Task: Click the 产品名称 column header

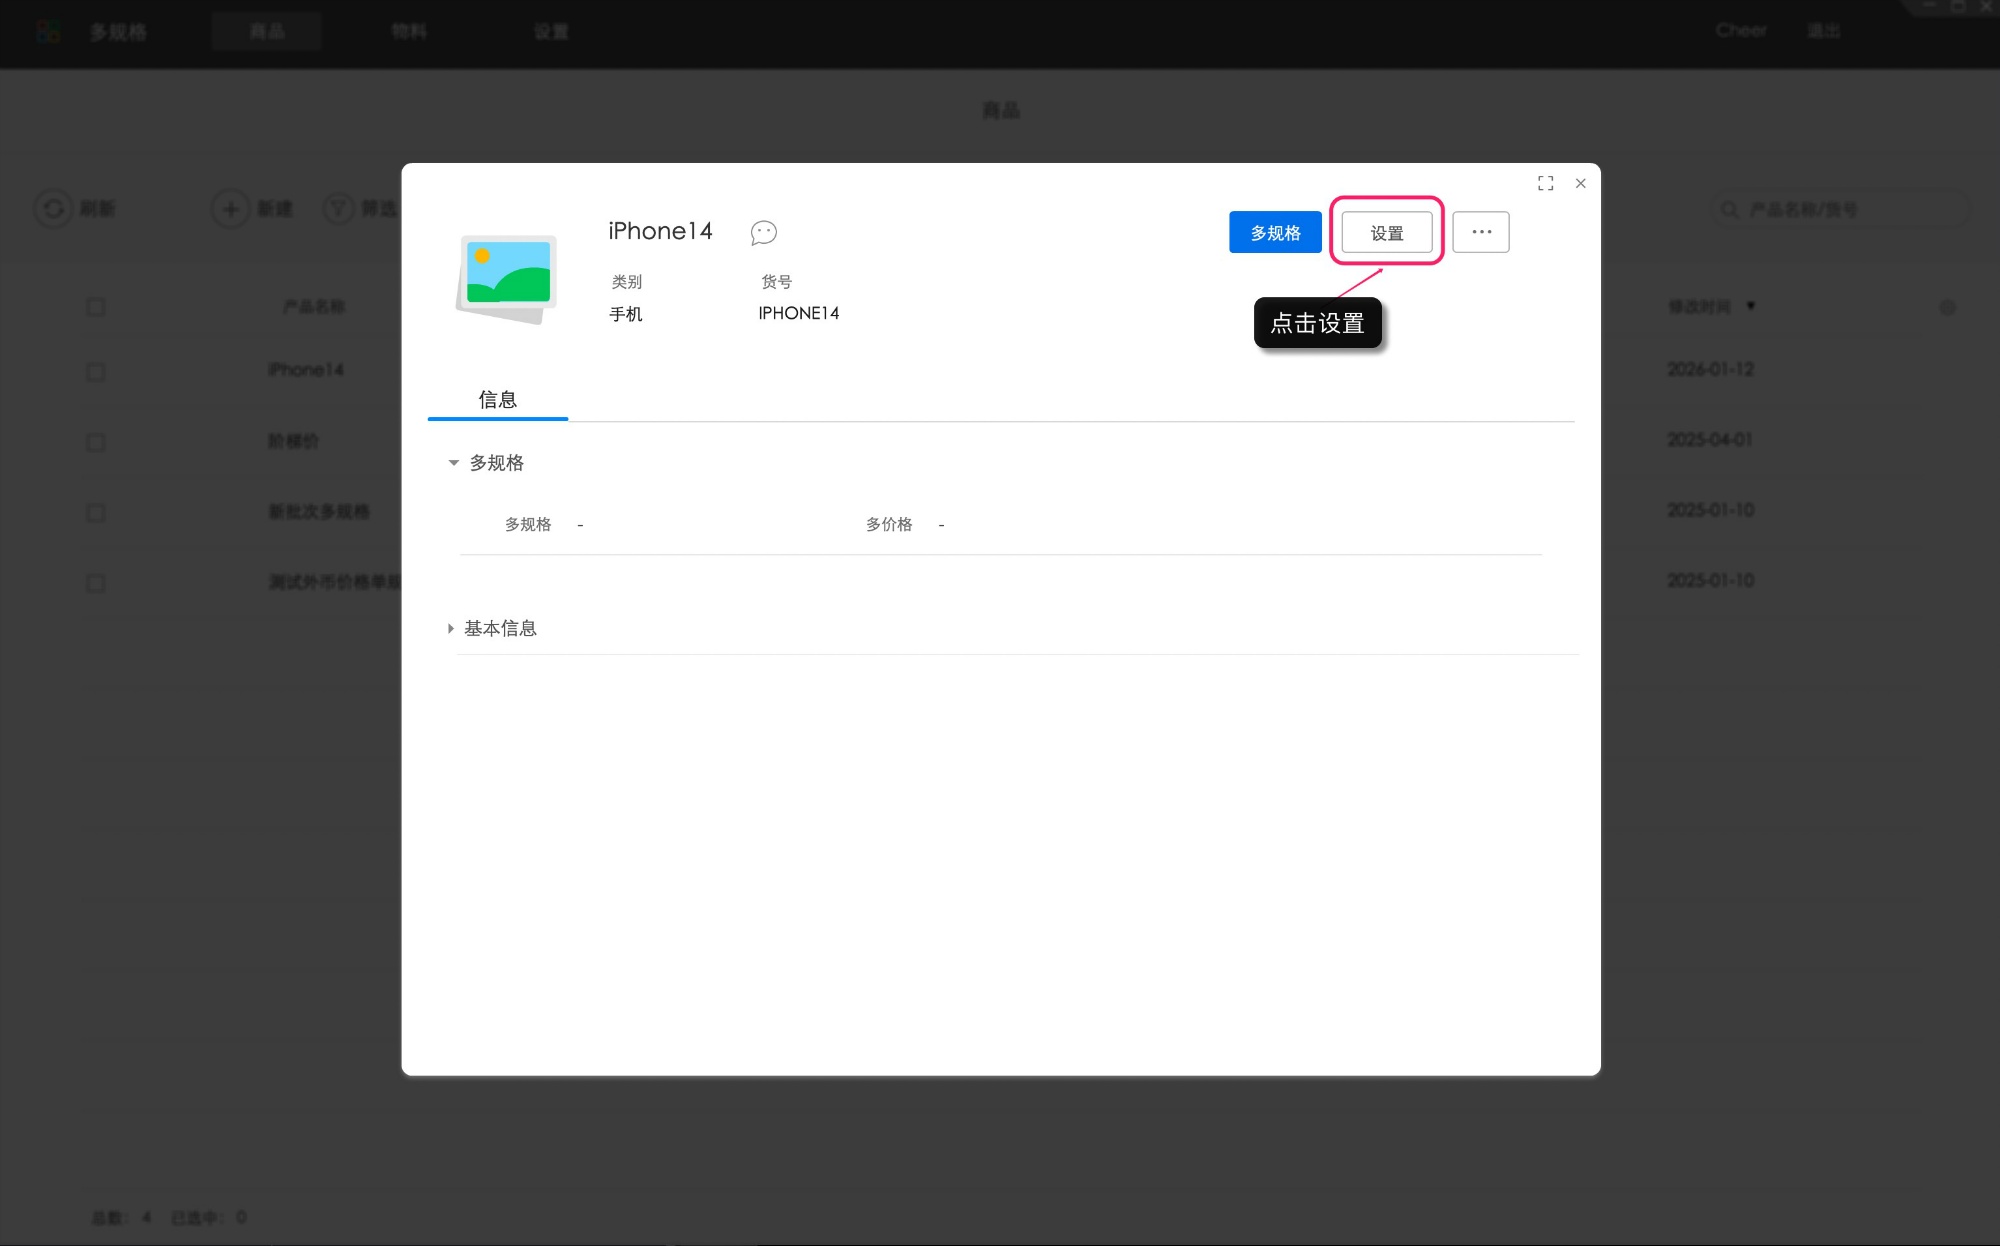Action: 314,306
